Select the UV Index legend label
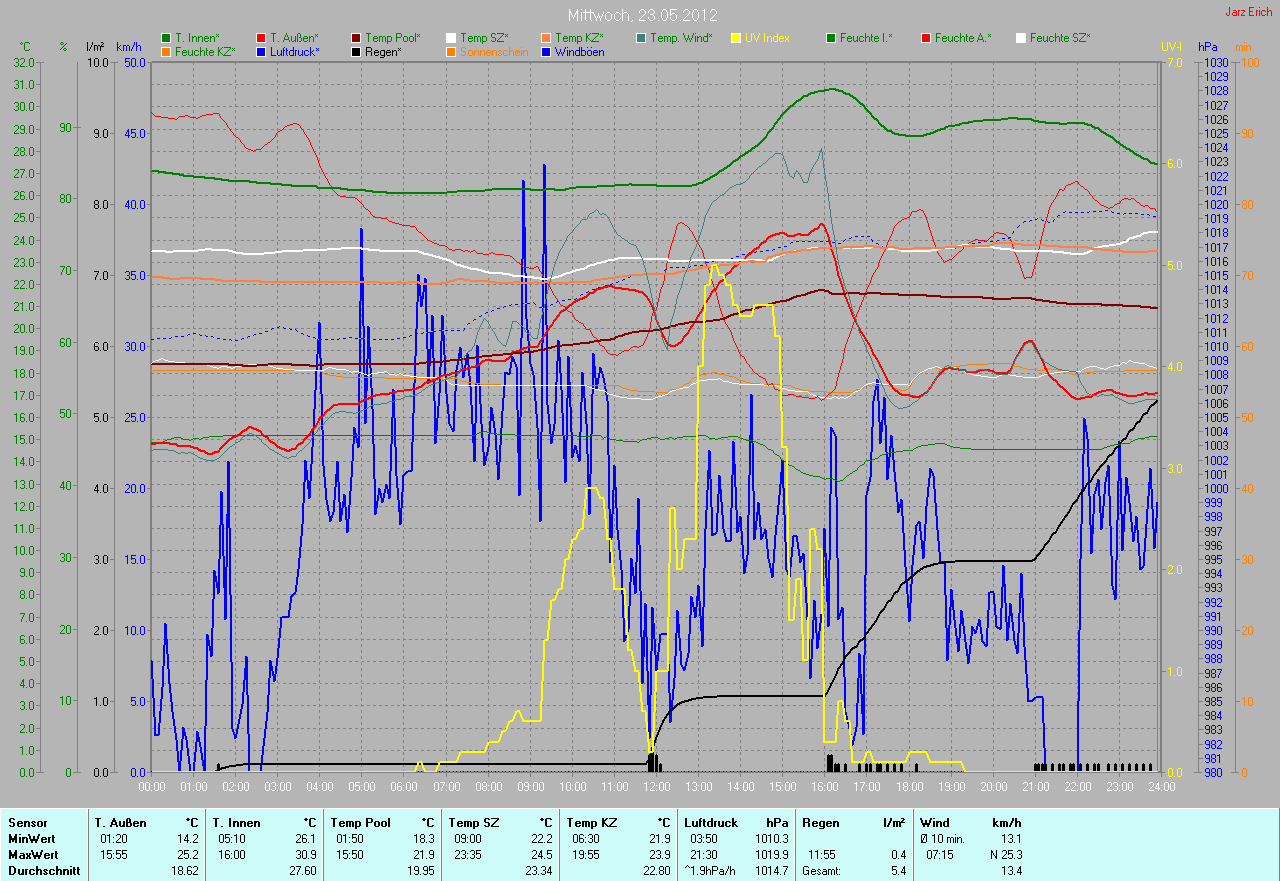1280x881 pixels. coord(767,37)
